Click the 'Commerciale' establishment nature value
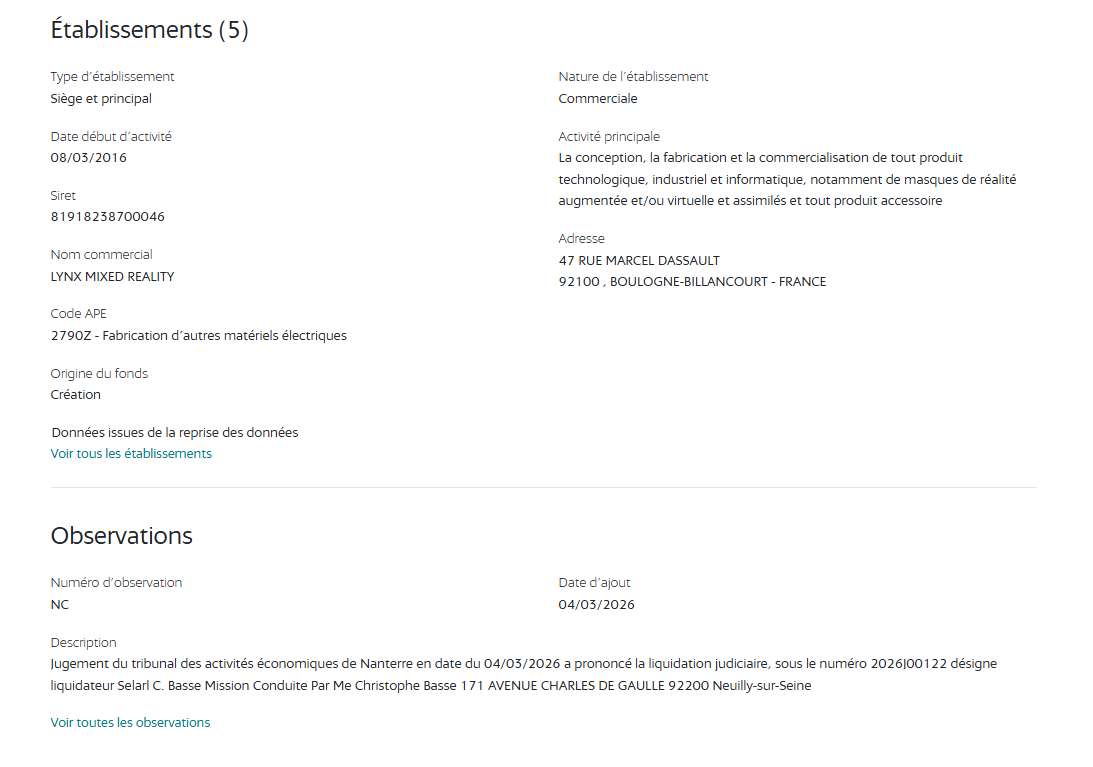This screenshot has height=767, width=1093. [597, 99]
